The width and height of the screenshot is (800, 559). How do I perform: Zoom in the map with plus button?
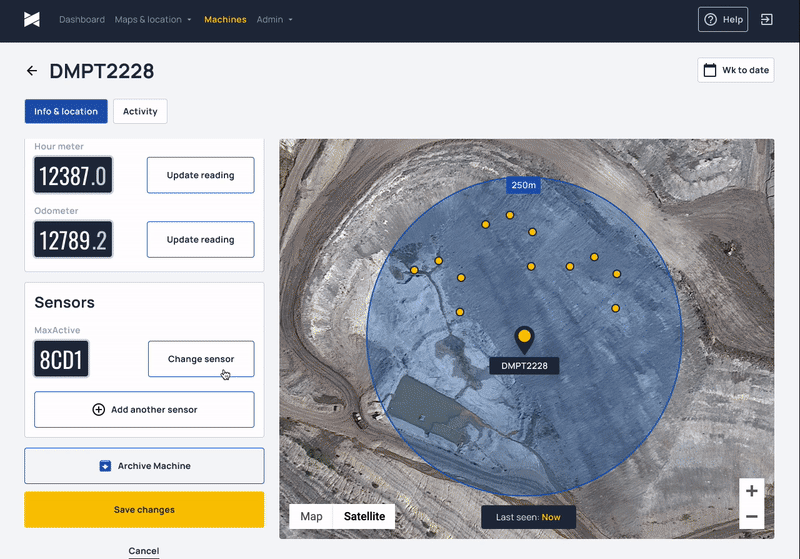[752, 490]
